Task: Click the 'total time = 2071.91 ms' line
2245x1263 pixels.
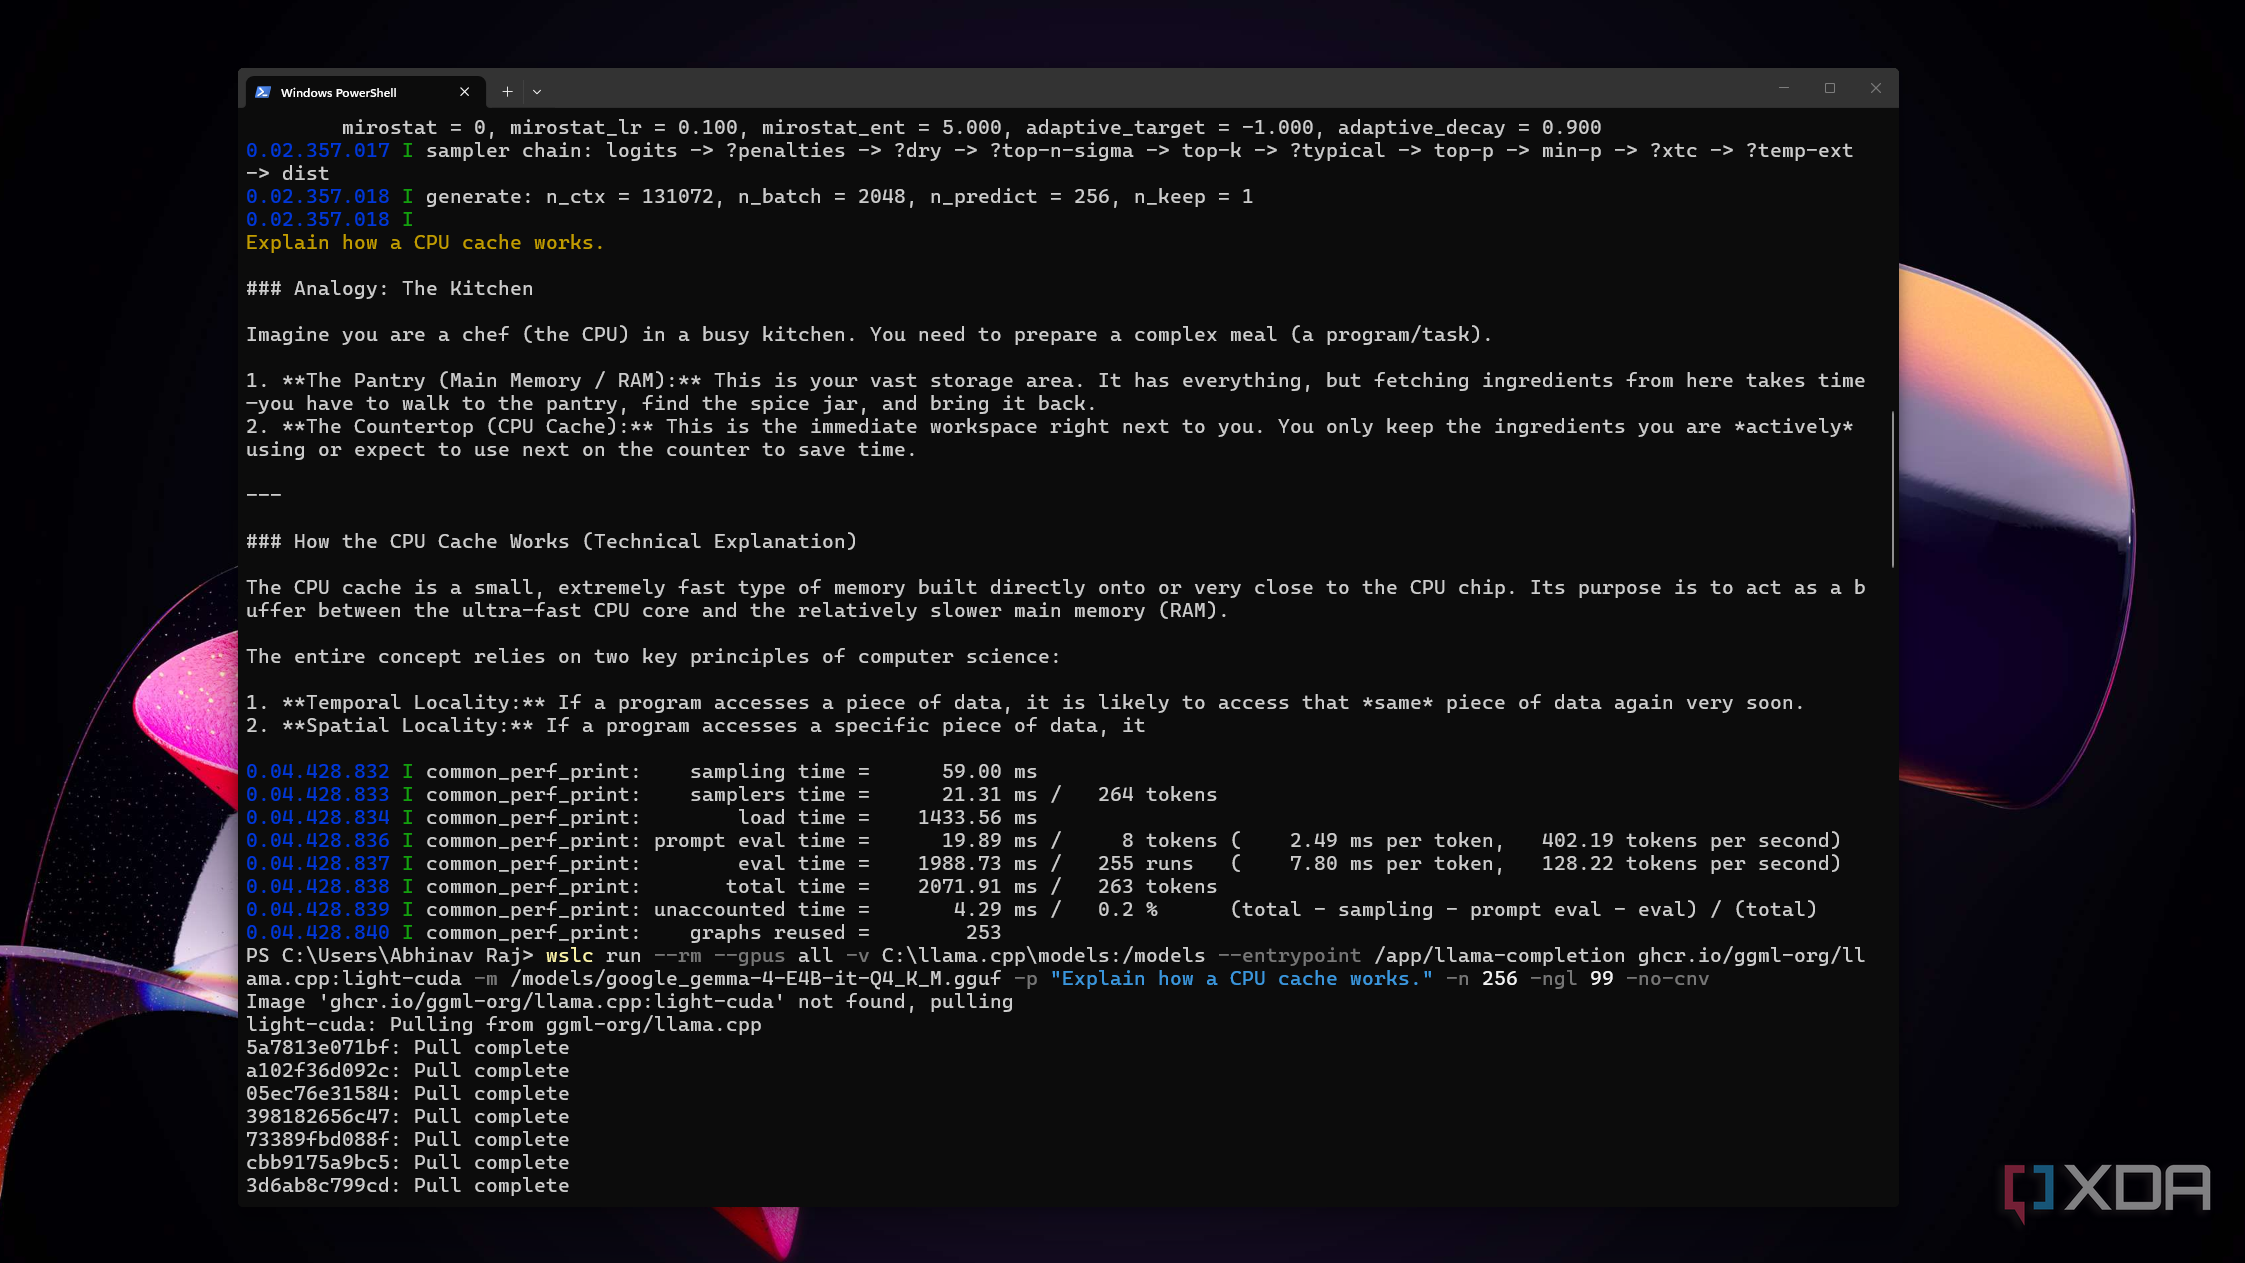Action: click(x=732, y=887)
